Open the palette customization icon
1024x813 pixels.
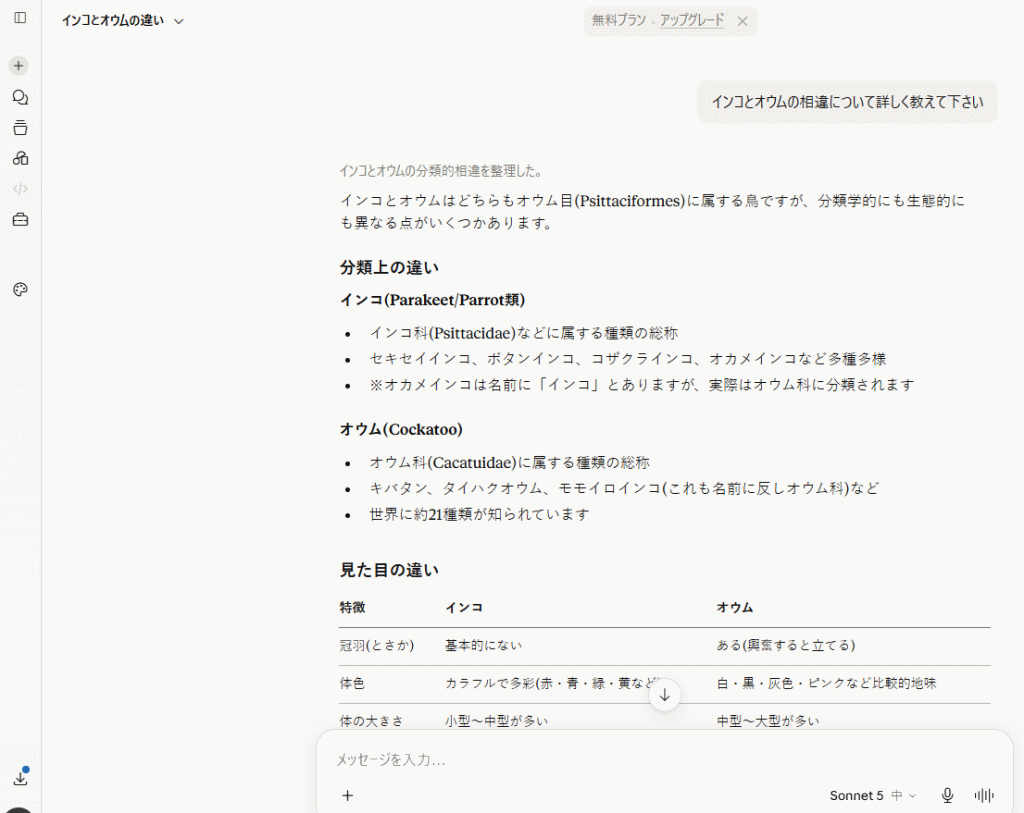click(20, 289)
